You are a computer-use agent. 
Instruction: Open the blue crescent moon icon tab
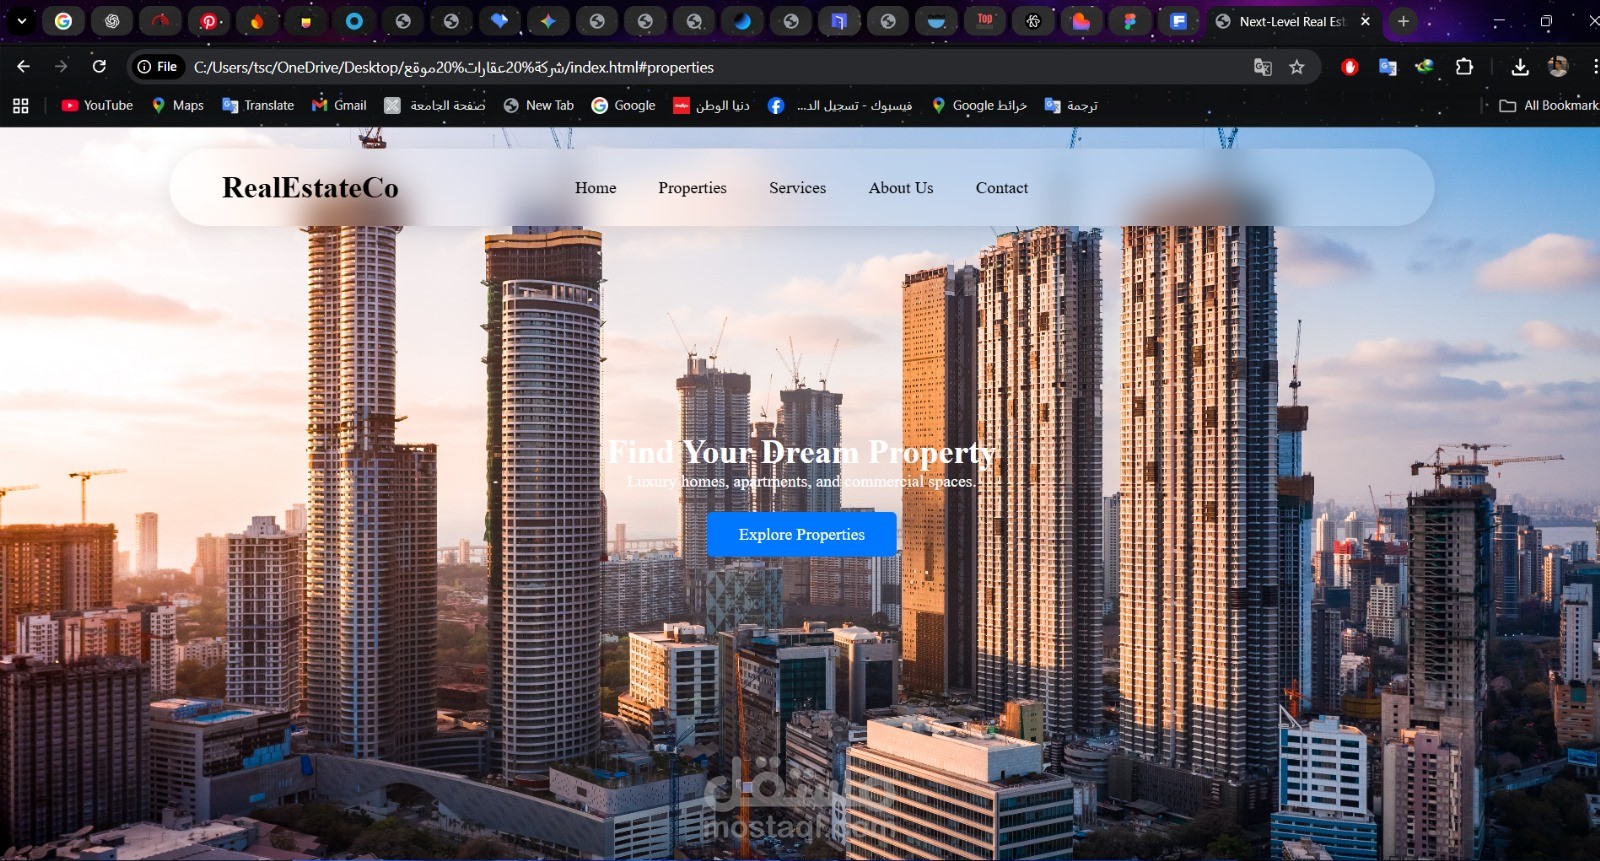pyautogui.click(x=742, y=21)
